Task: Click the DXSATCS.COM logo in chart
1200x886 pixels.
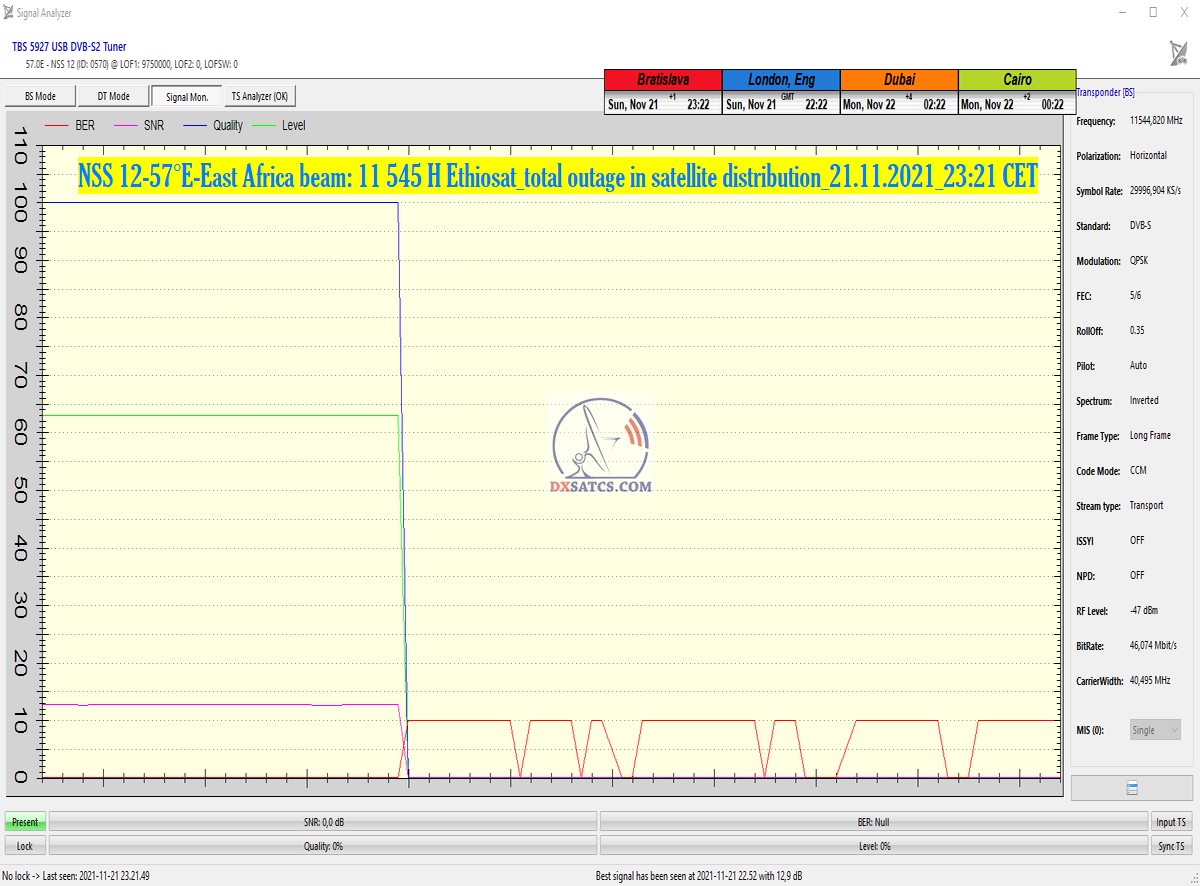Action: (x=601, y=447)
